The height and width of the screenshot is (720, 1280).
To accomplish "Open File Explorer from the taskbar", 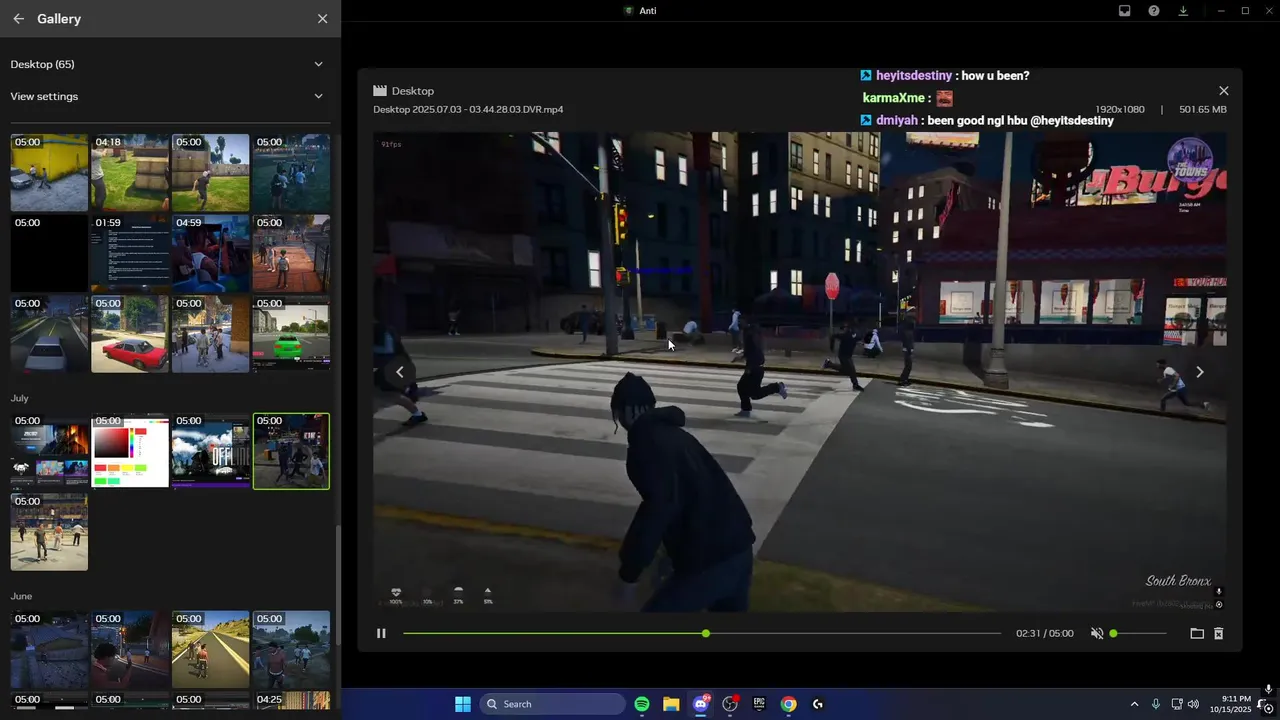I will 671,704.
